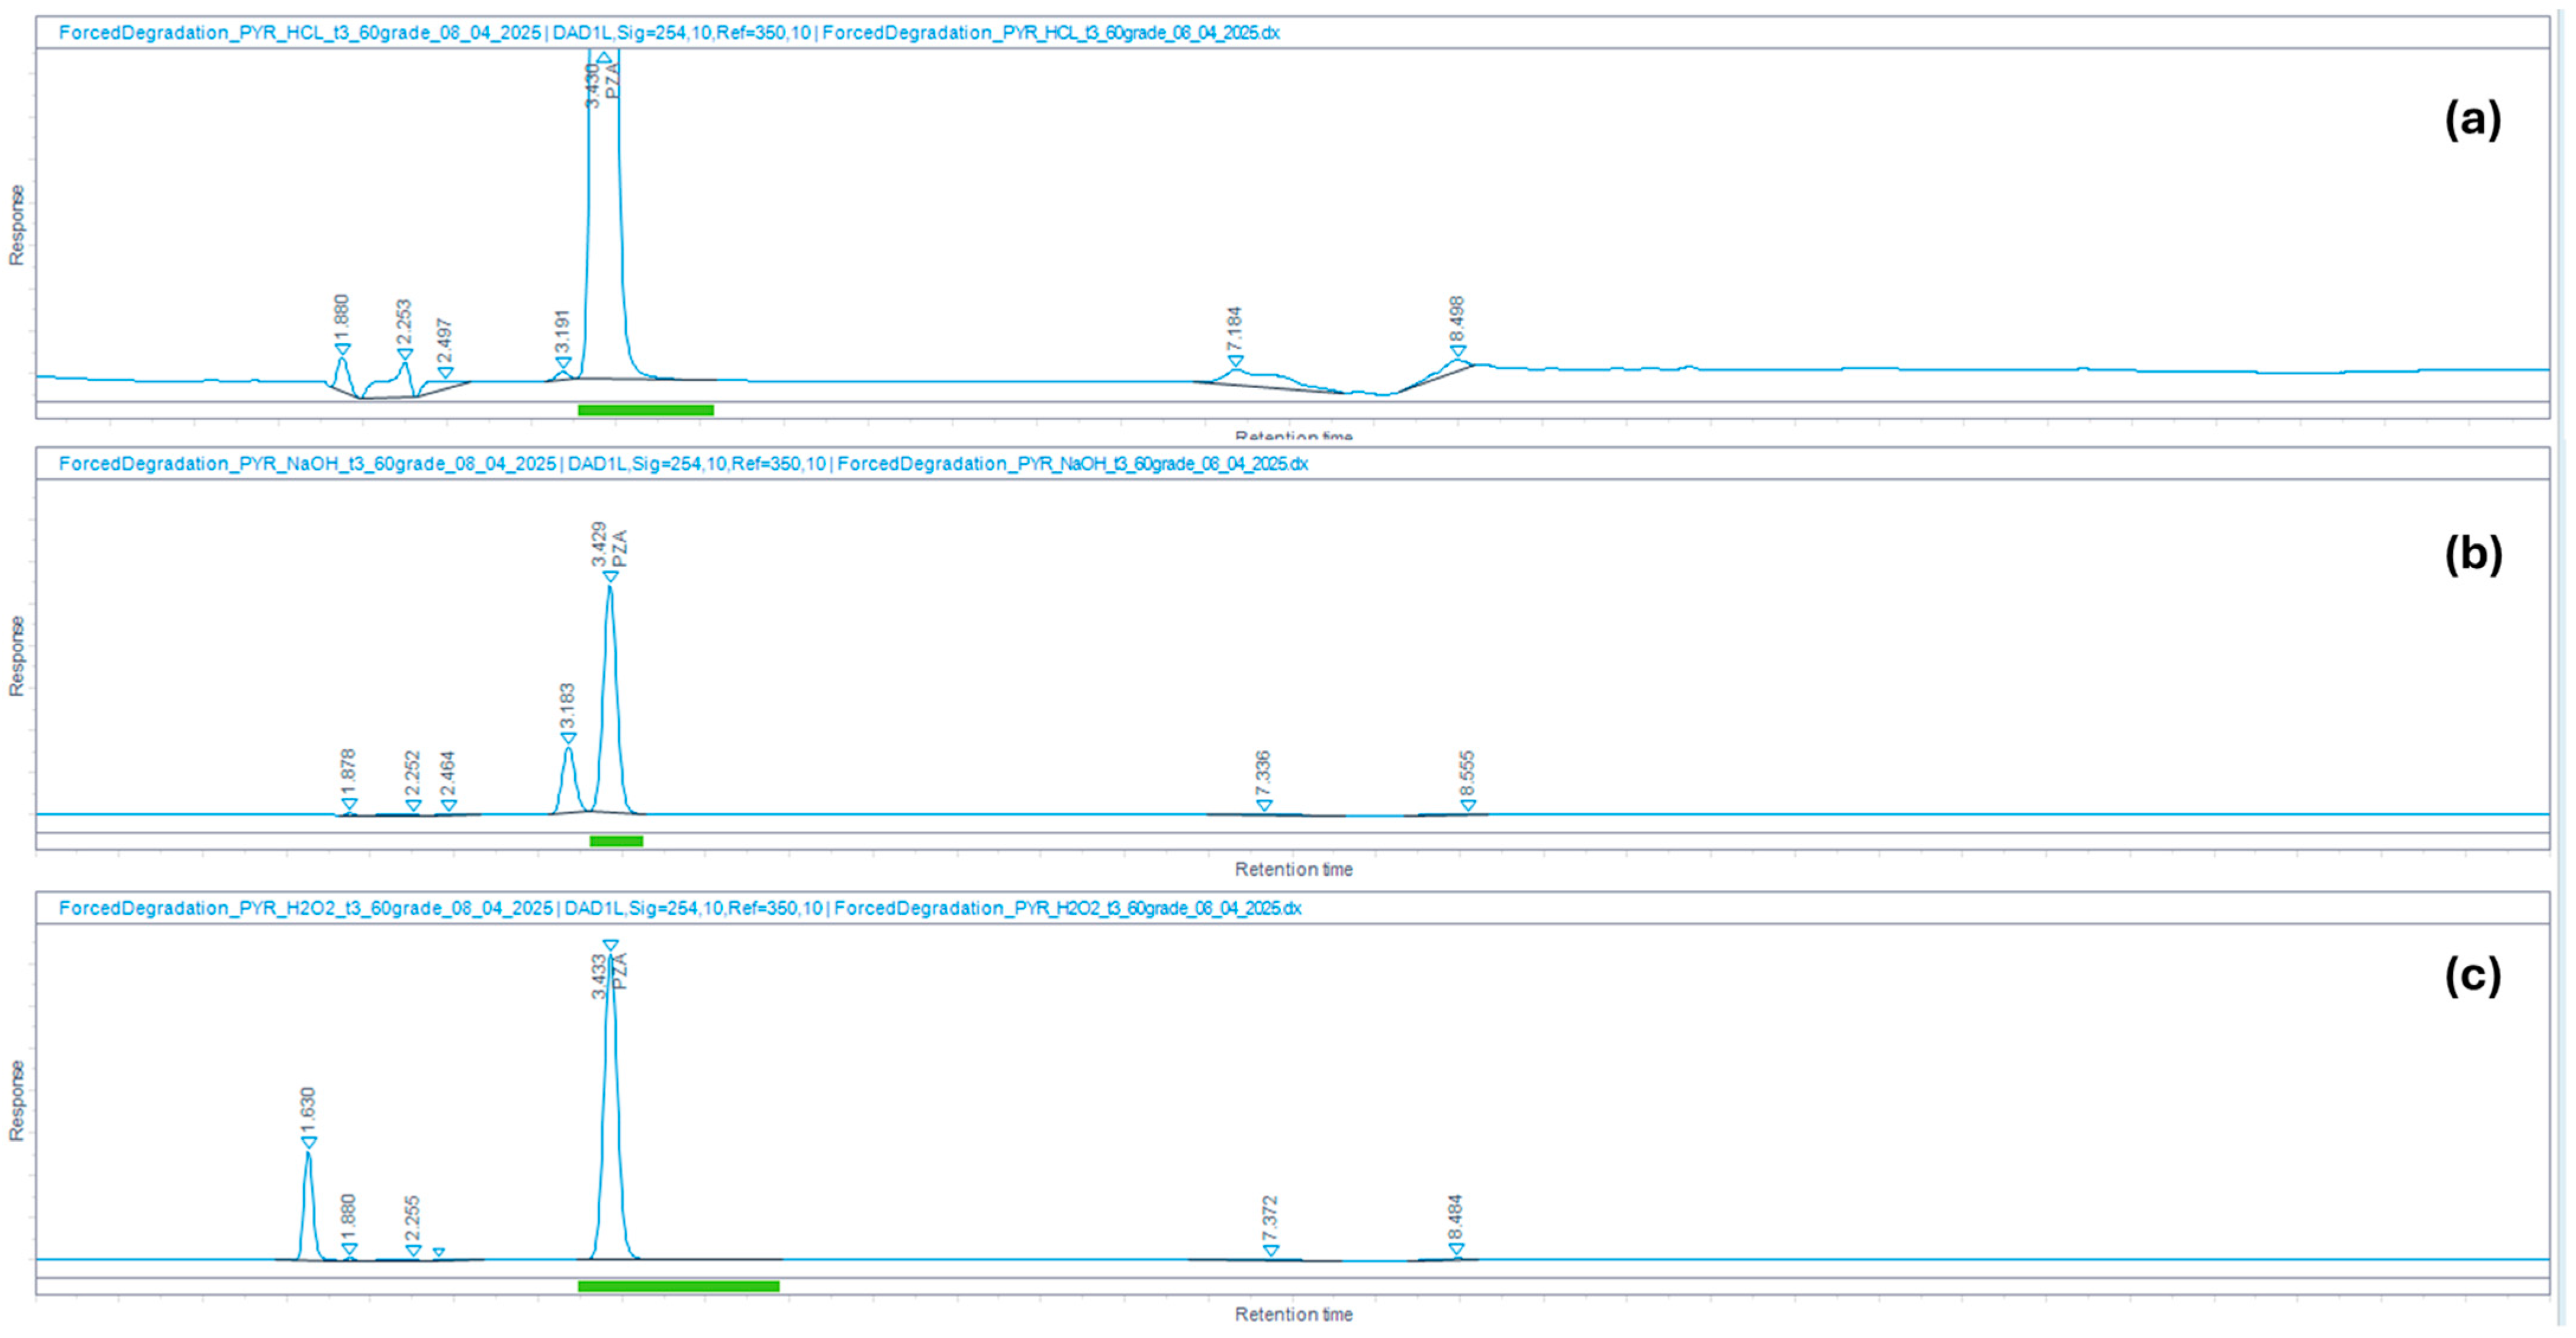Click the 2.464 peak marker in NaOH panel
This screenshot has height=1338, width=2576.
(449, 805)
